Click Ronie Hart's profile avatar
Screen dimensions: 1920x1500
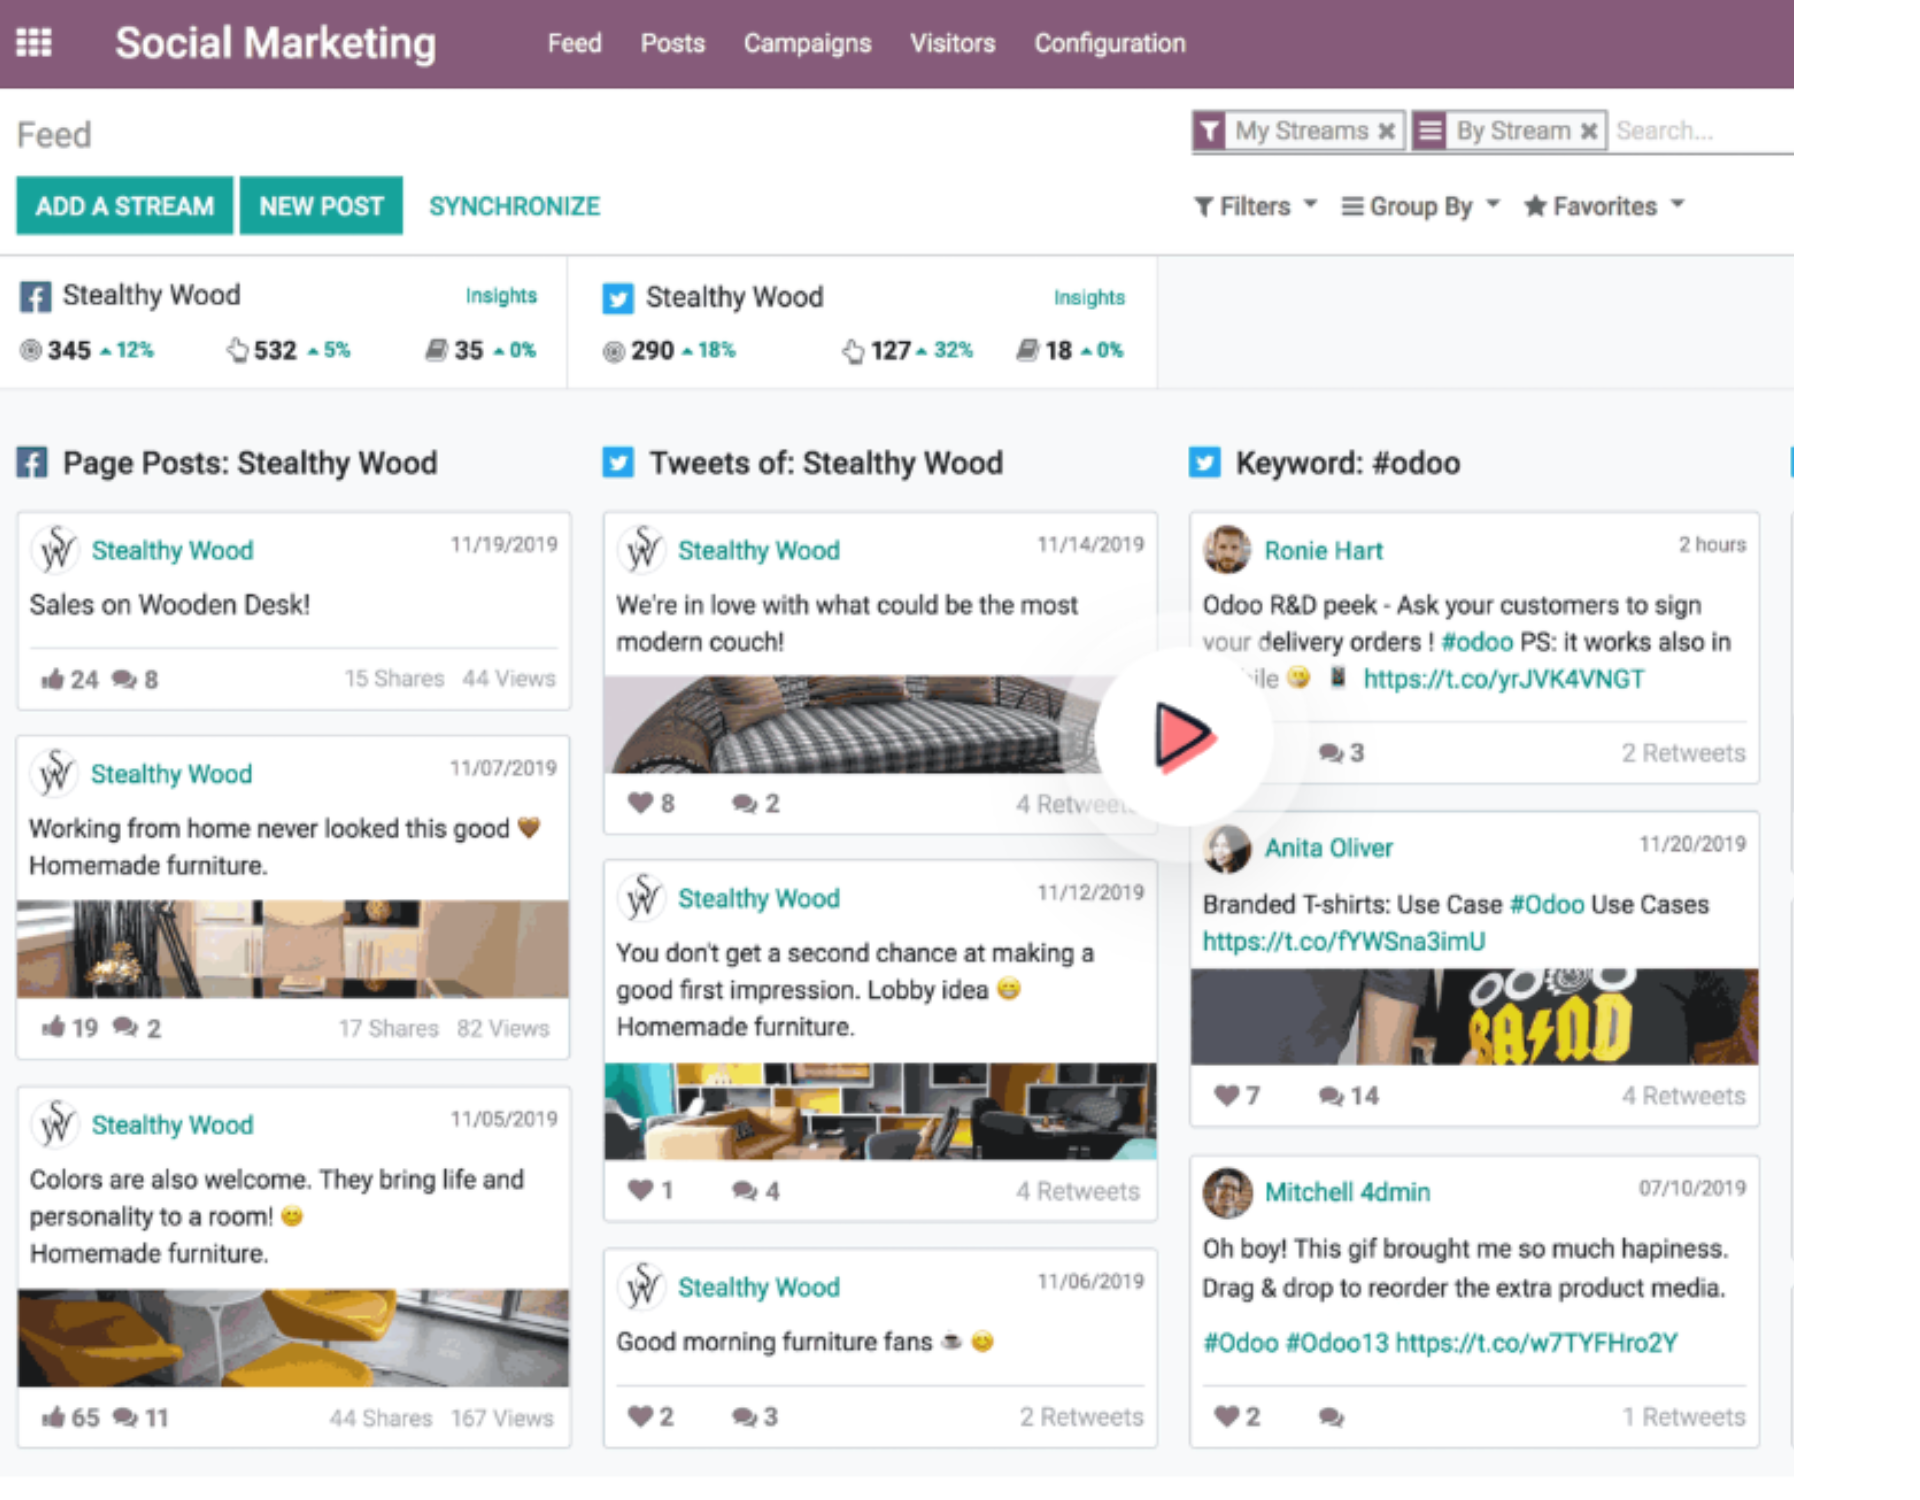(1227, 549)
